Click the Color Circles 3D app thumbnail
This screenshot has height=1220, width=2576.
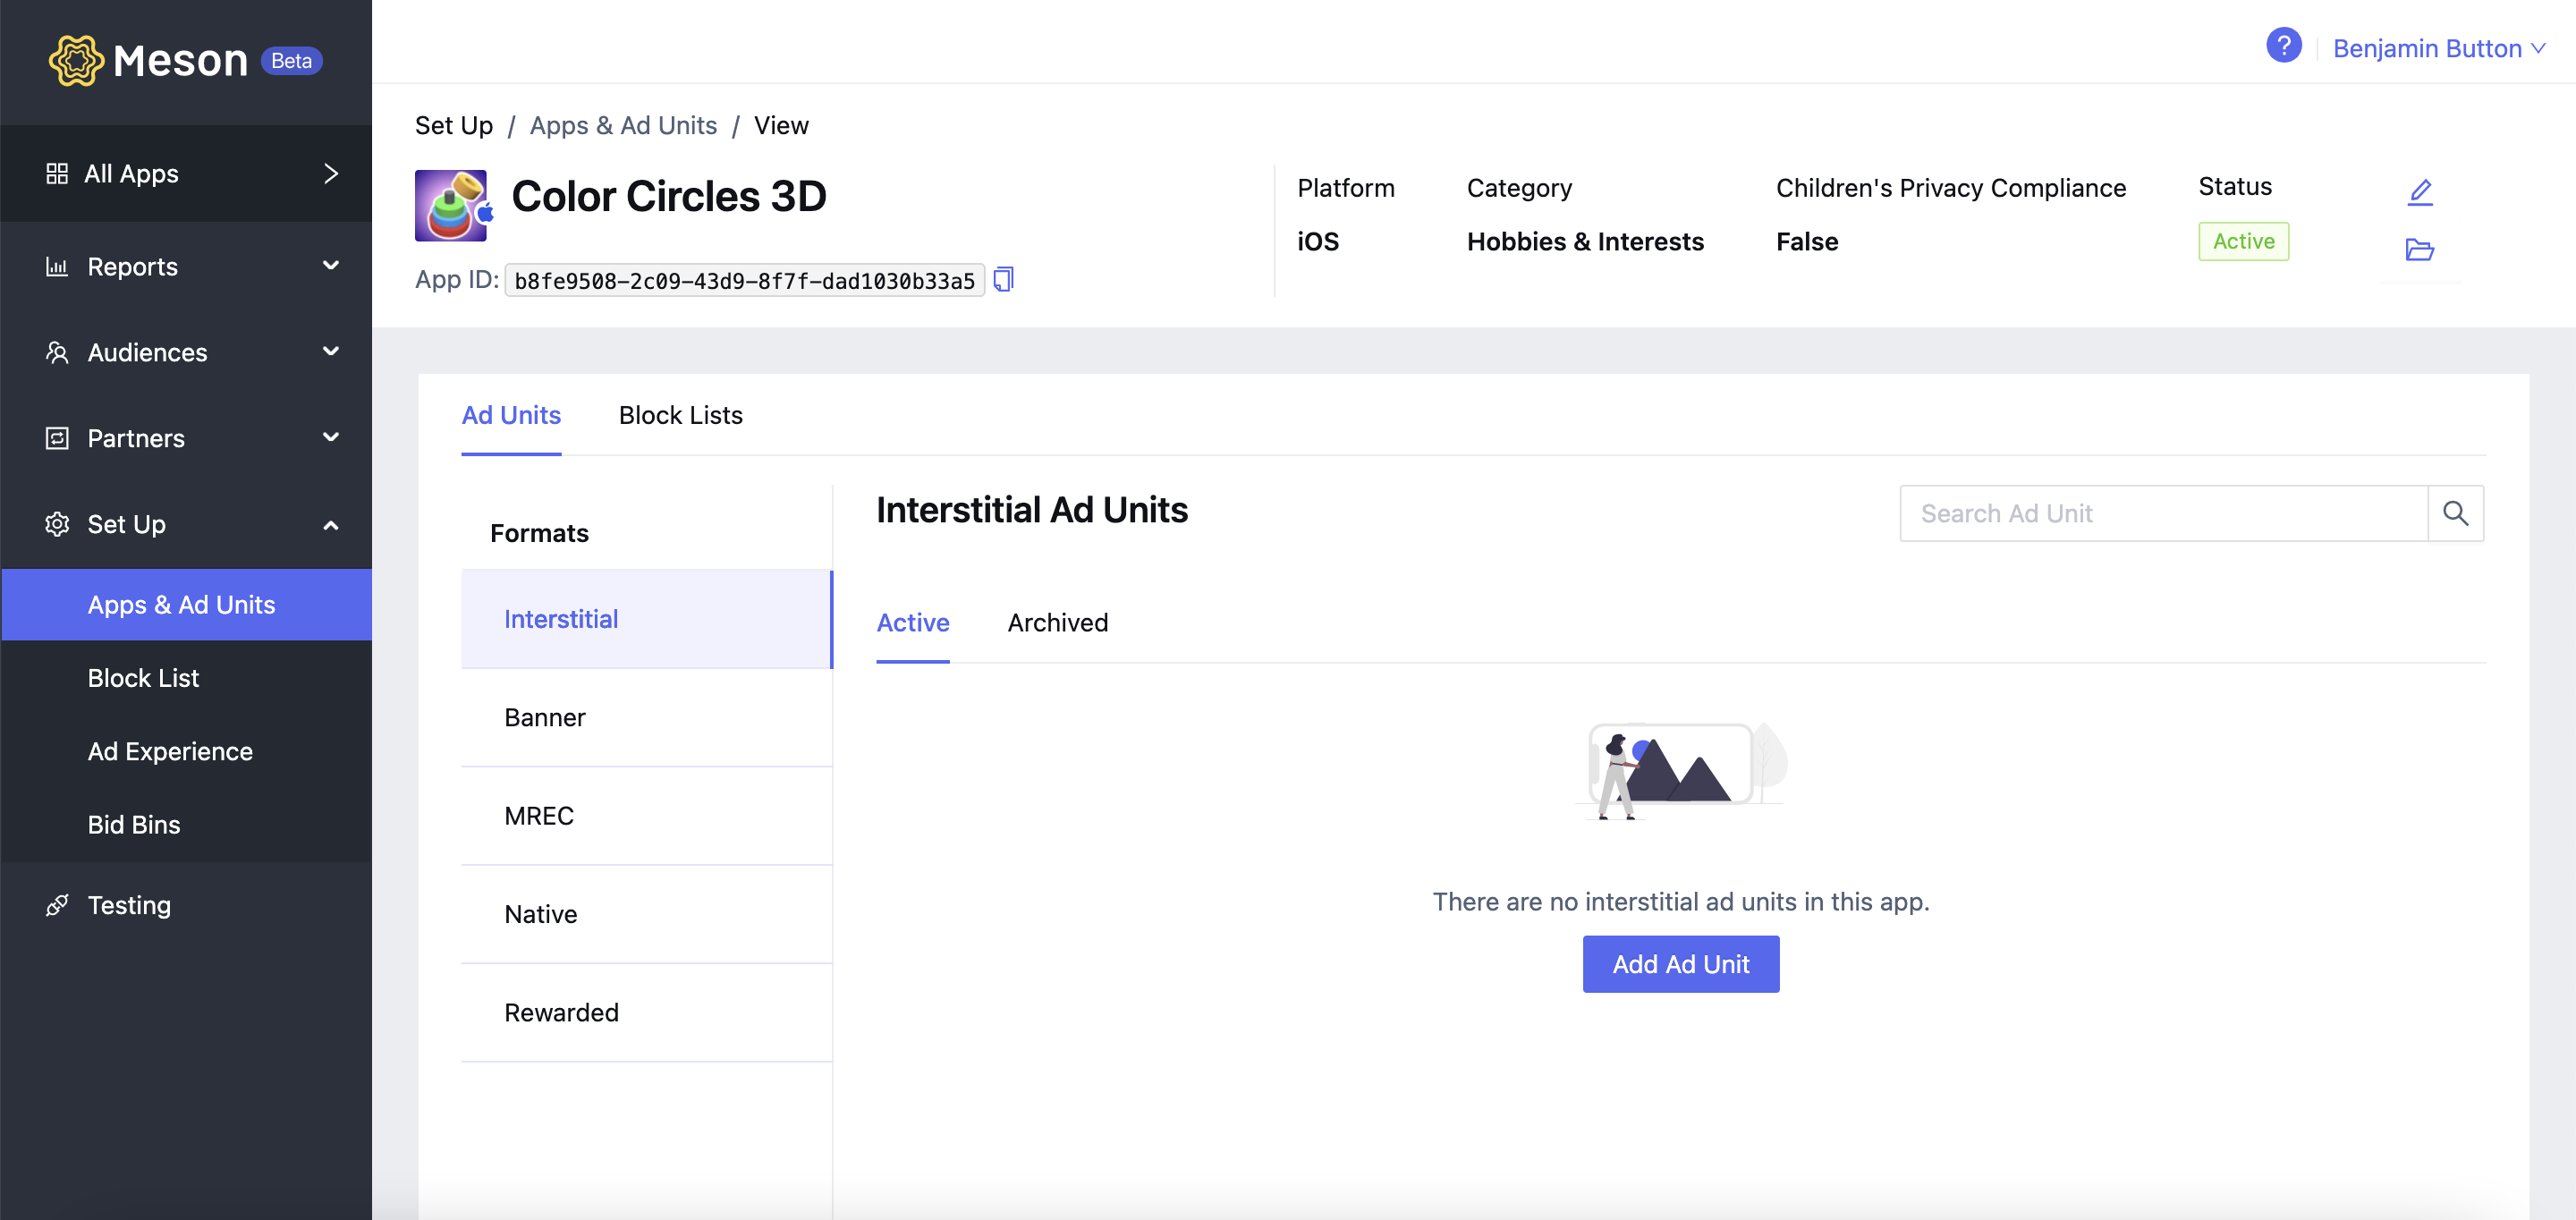452,205
